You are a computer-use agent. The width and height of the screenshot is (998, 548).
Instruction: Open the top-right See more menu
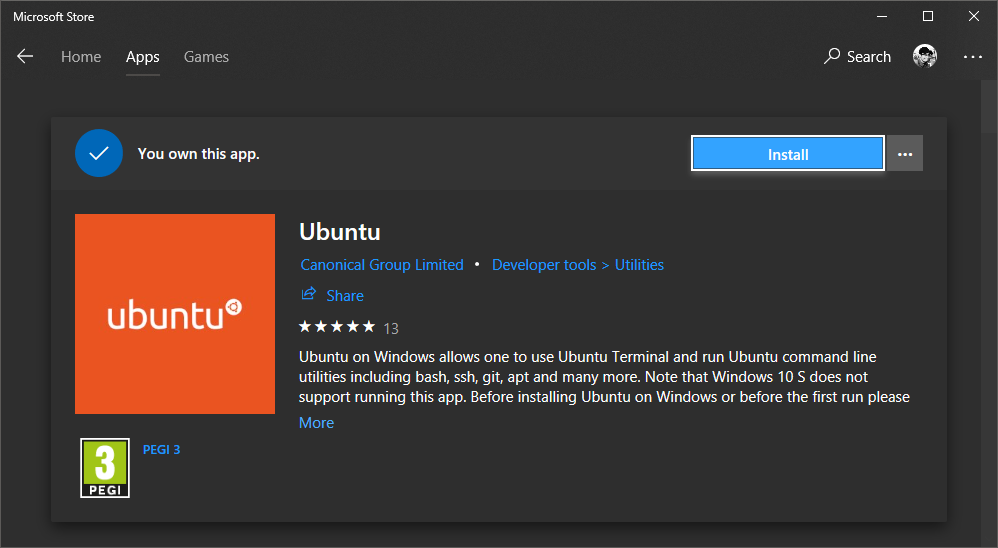click(x=973, y=57)
